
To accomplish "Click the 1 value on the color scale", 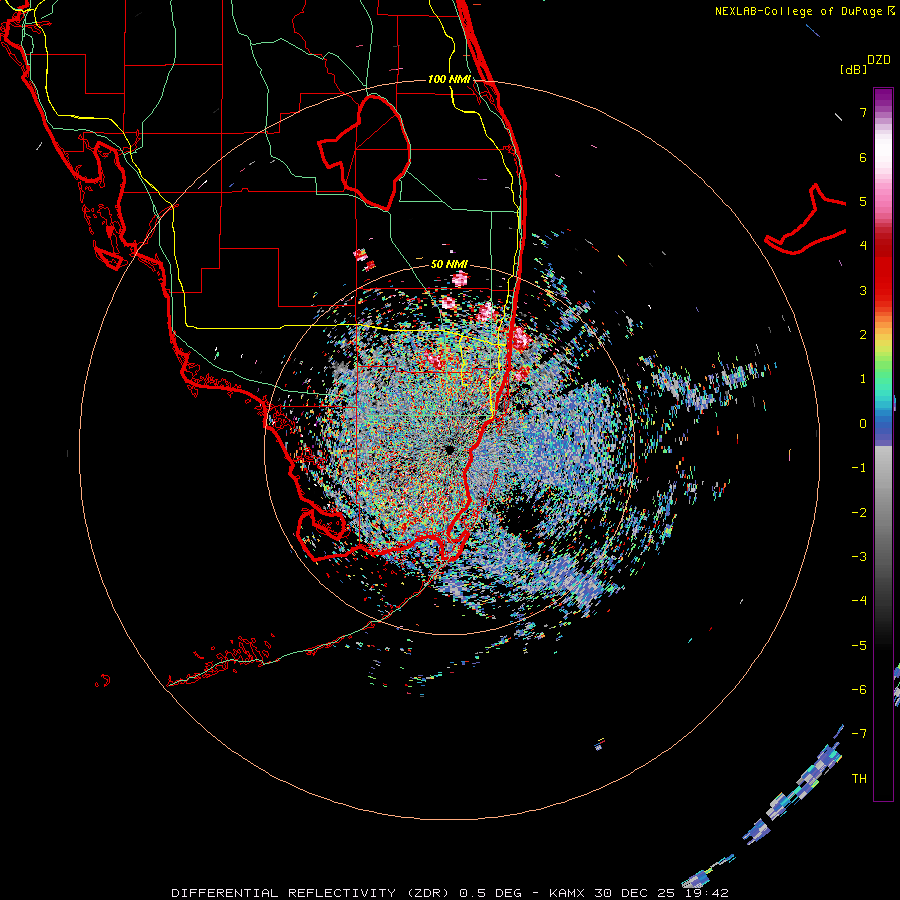I will coord(863,379).
